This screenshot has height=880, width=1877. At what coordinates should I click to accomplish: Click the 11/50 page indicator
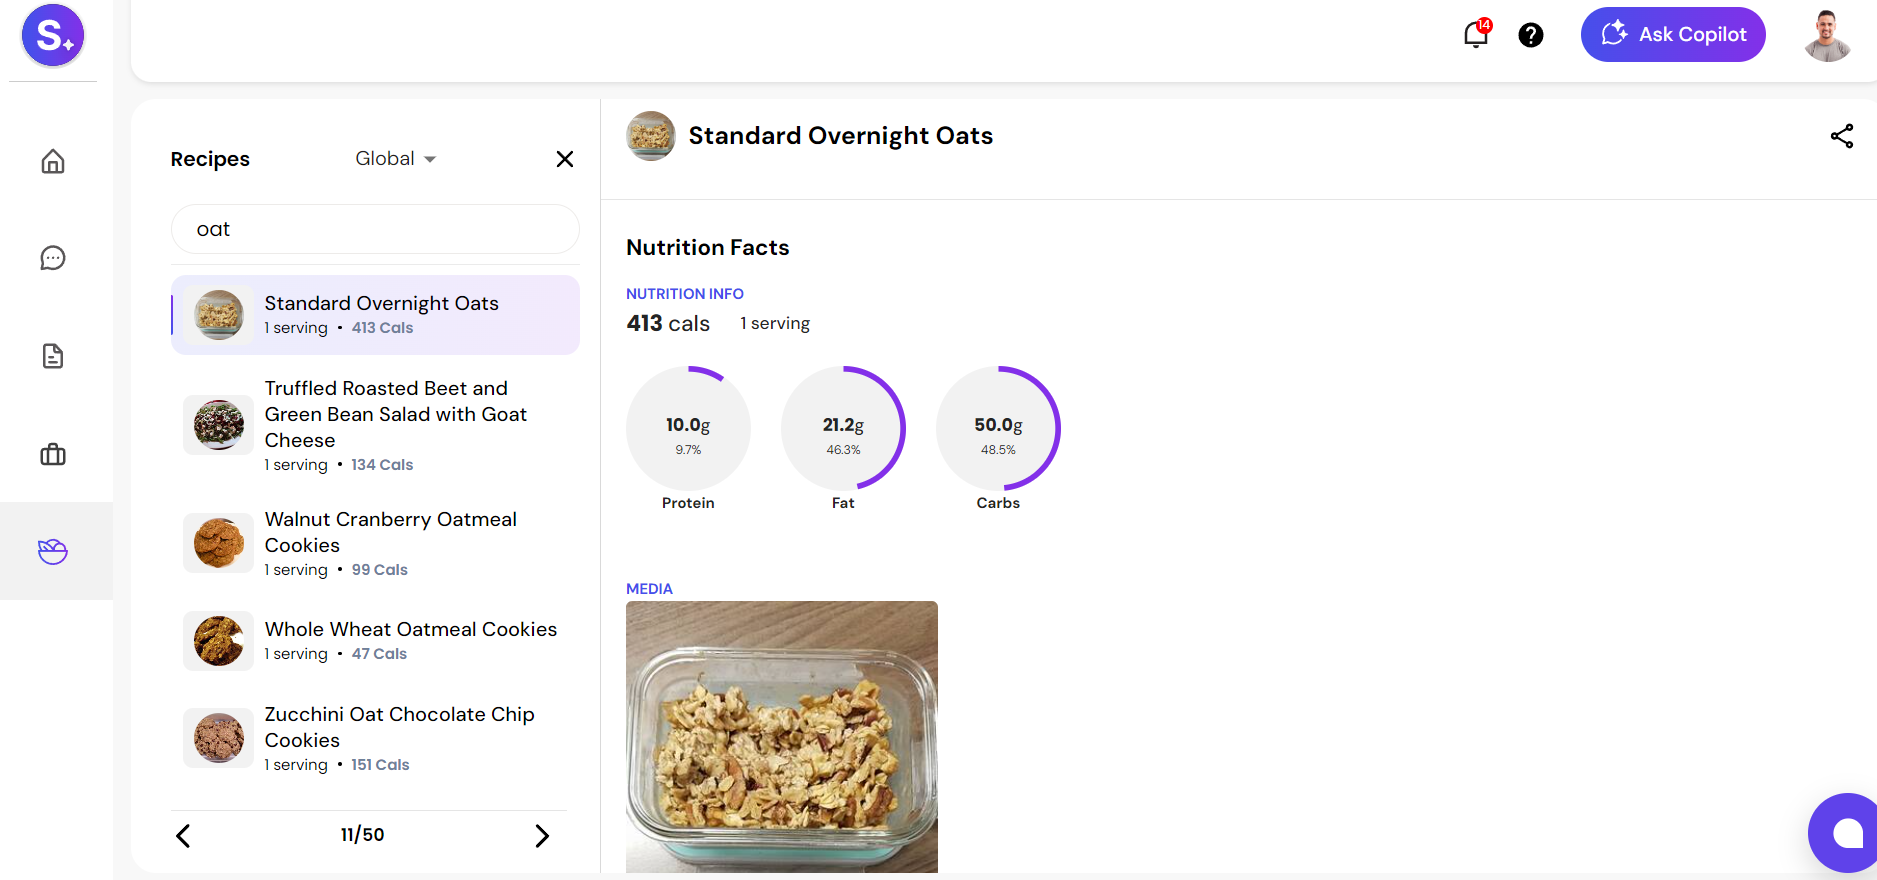362,835
